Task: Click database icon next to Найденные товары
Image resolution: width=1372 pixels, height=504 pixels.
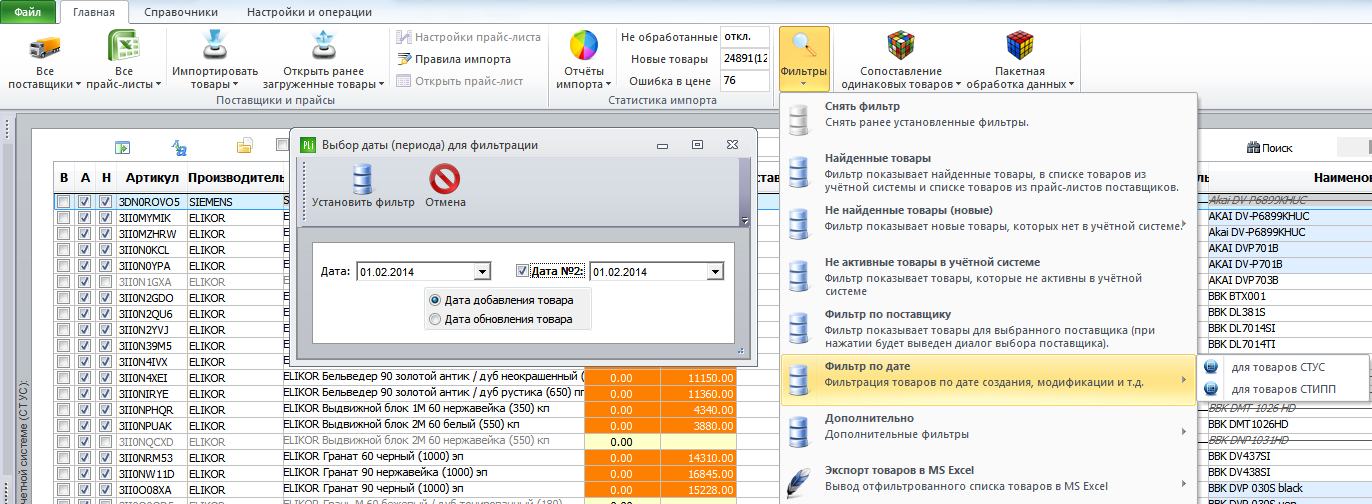Action: pyautogui.click(x=799, y=170)
